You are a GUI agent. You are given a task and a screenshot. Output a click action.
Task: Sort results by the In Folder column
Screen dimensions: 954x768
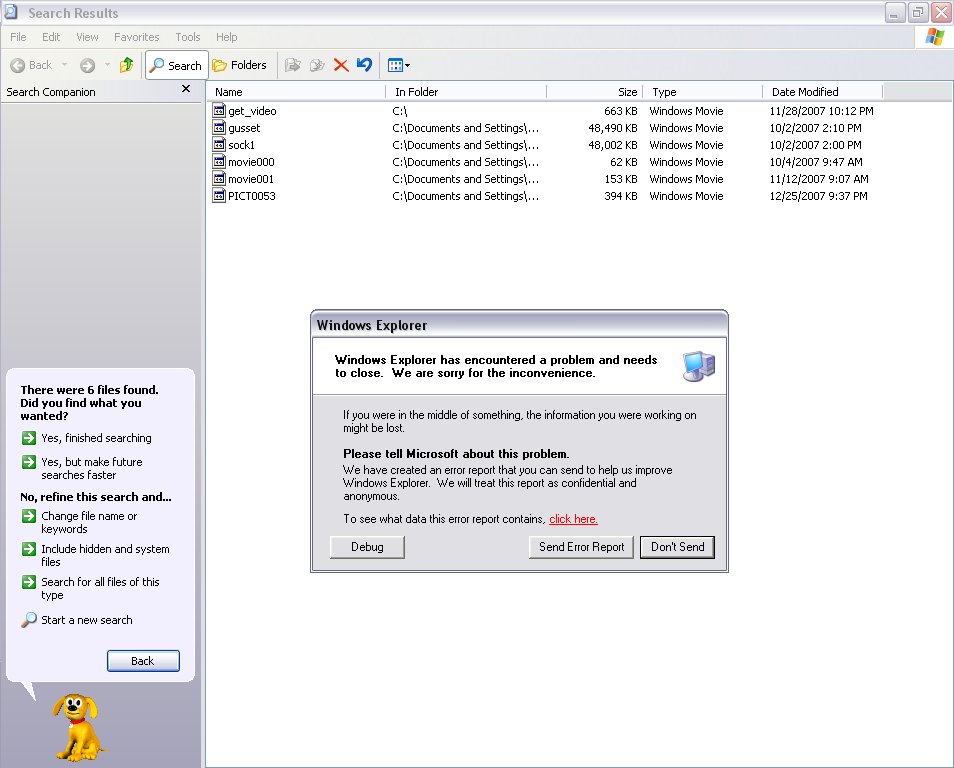pos(466,92)
